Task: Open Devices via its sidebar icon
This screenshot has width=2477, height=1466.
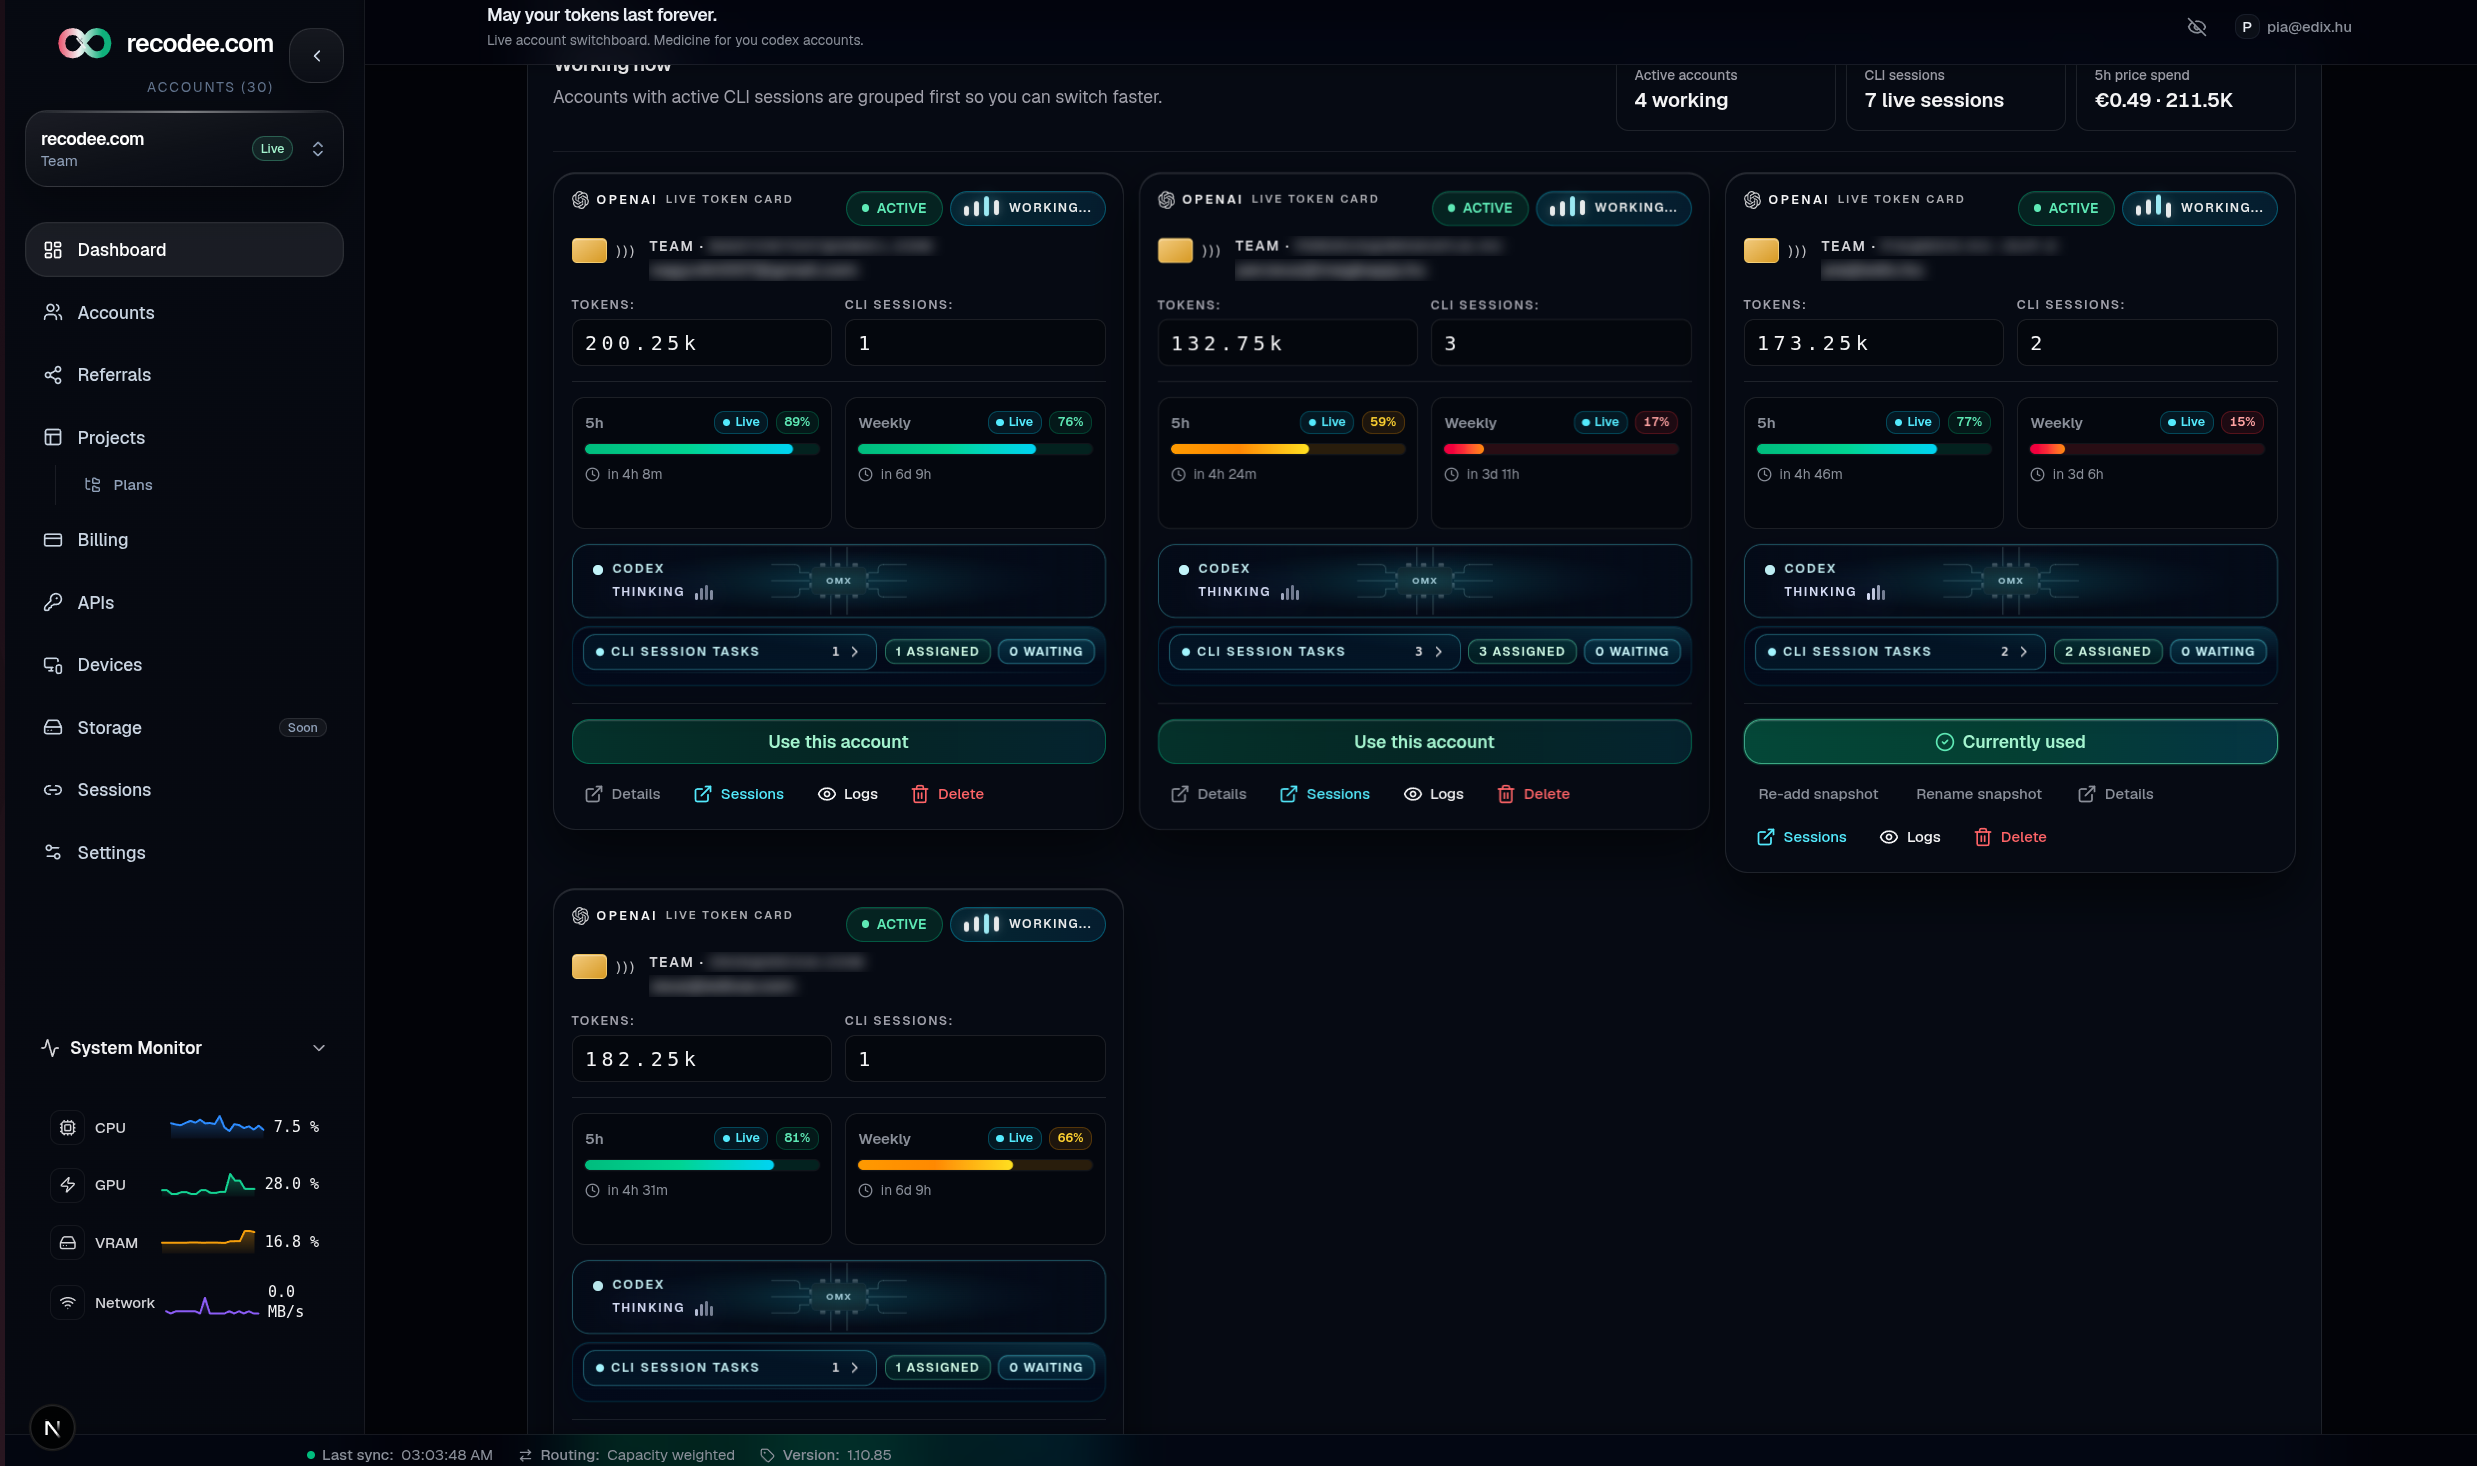Action: pyautogui.click(x=53, y=665)
